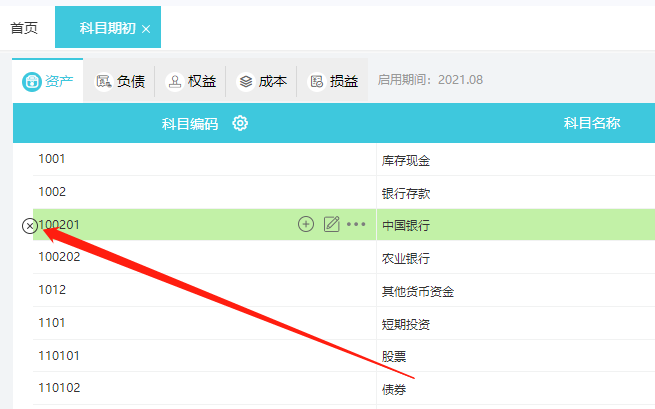
Task: Click the 科目编码 column header
Action: 190,124
